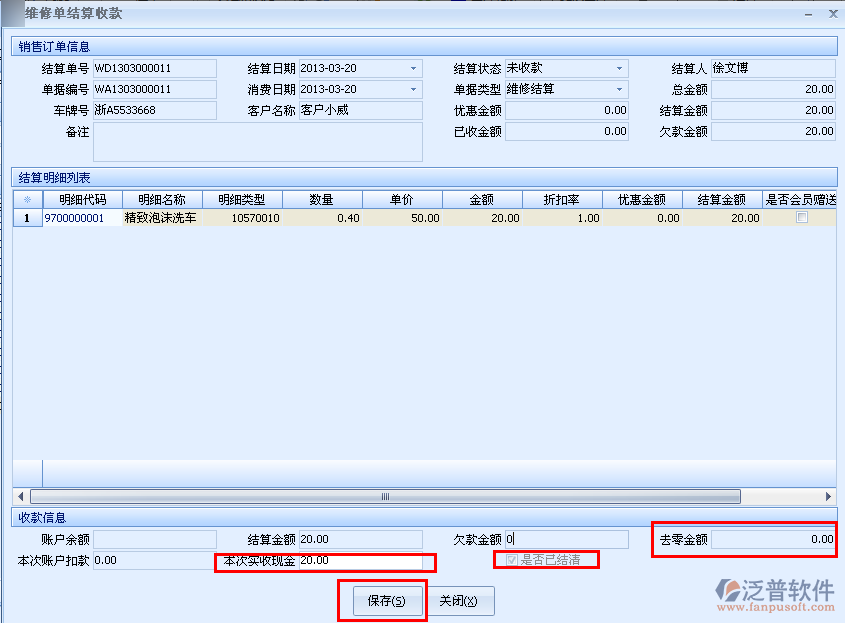Screen dimensions: 845x623
Task: Click the 欠款金额 field in 收款信息
Action: pyautogui.click(x=566, y=540)
